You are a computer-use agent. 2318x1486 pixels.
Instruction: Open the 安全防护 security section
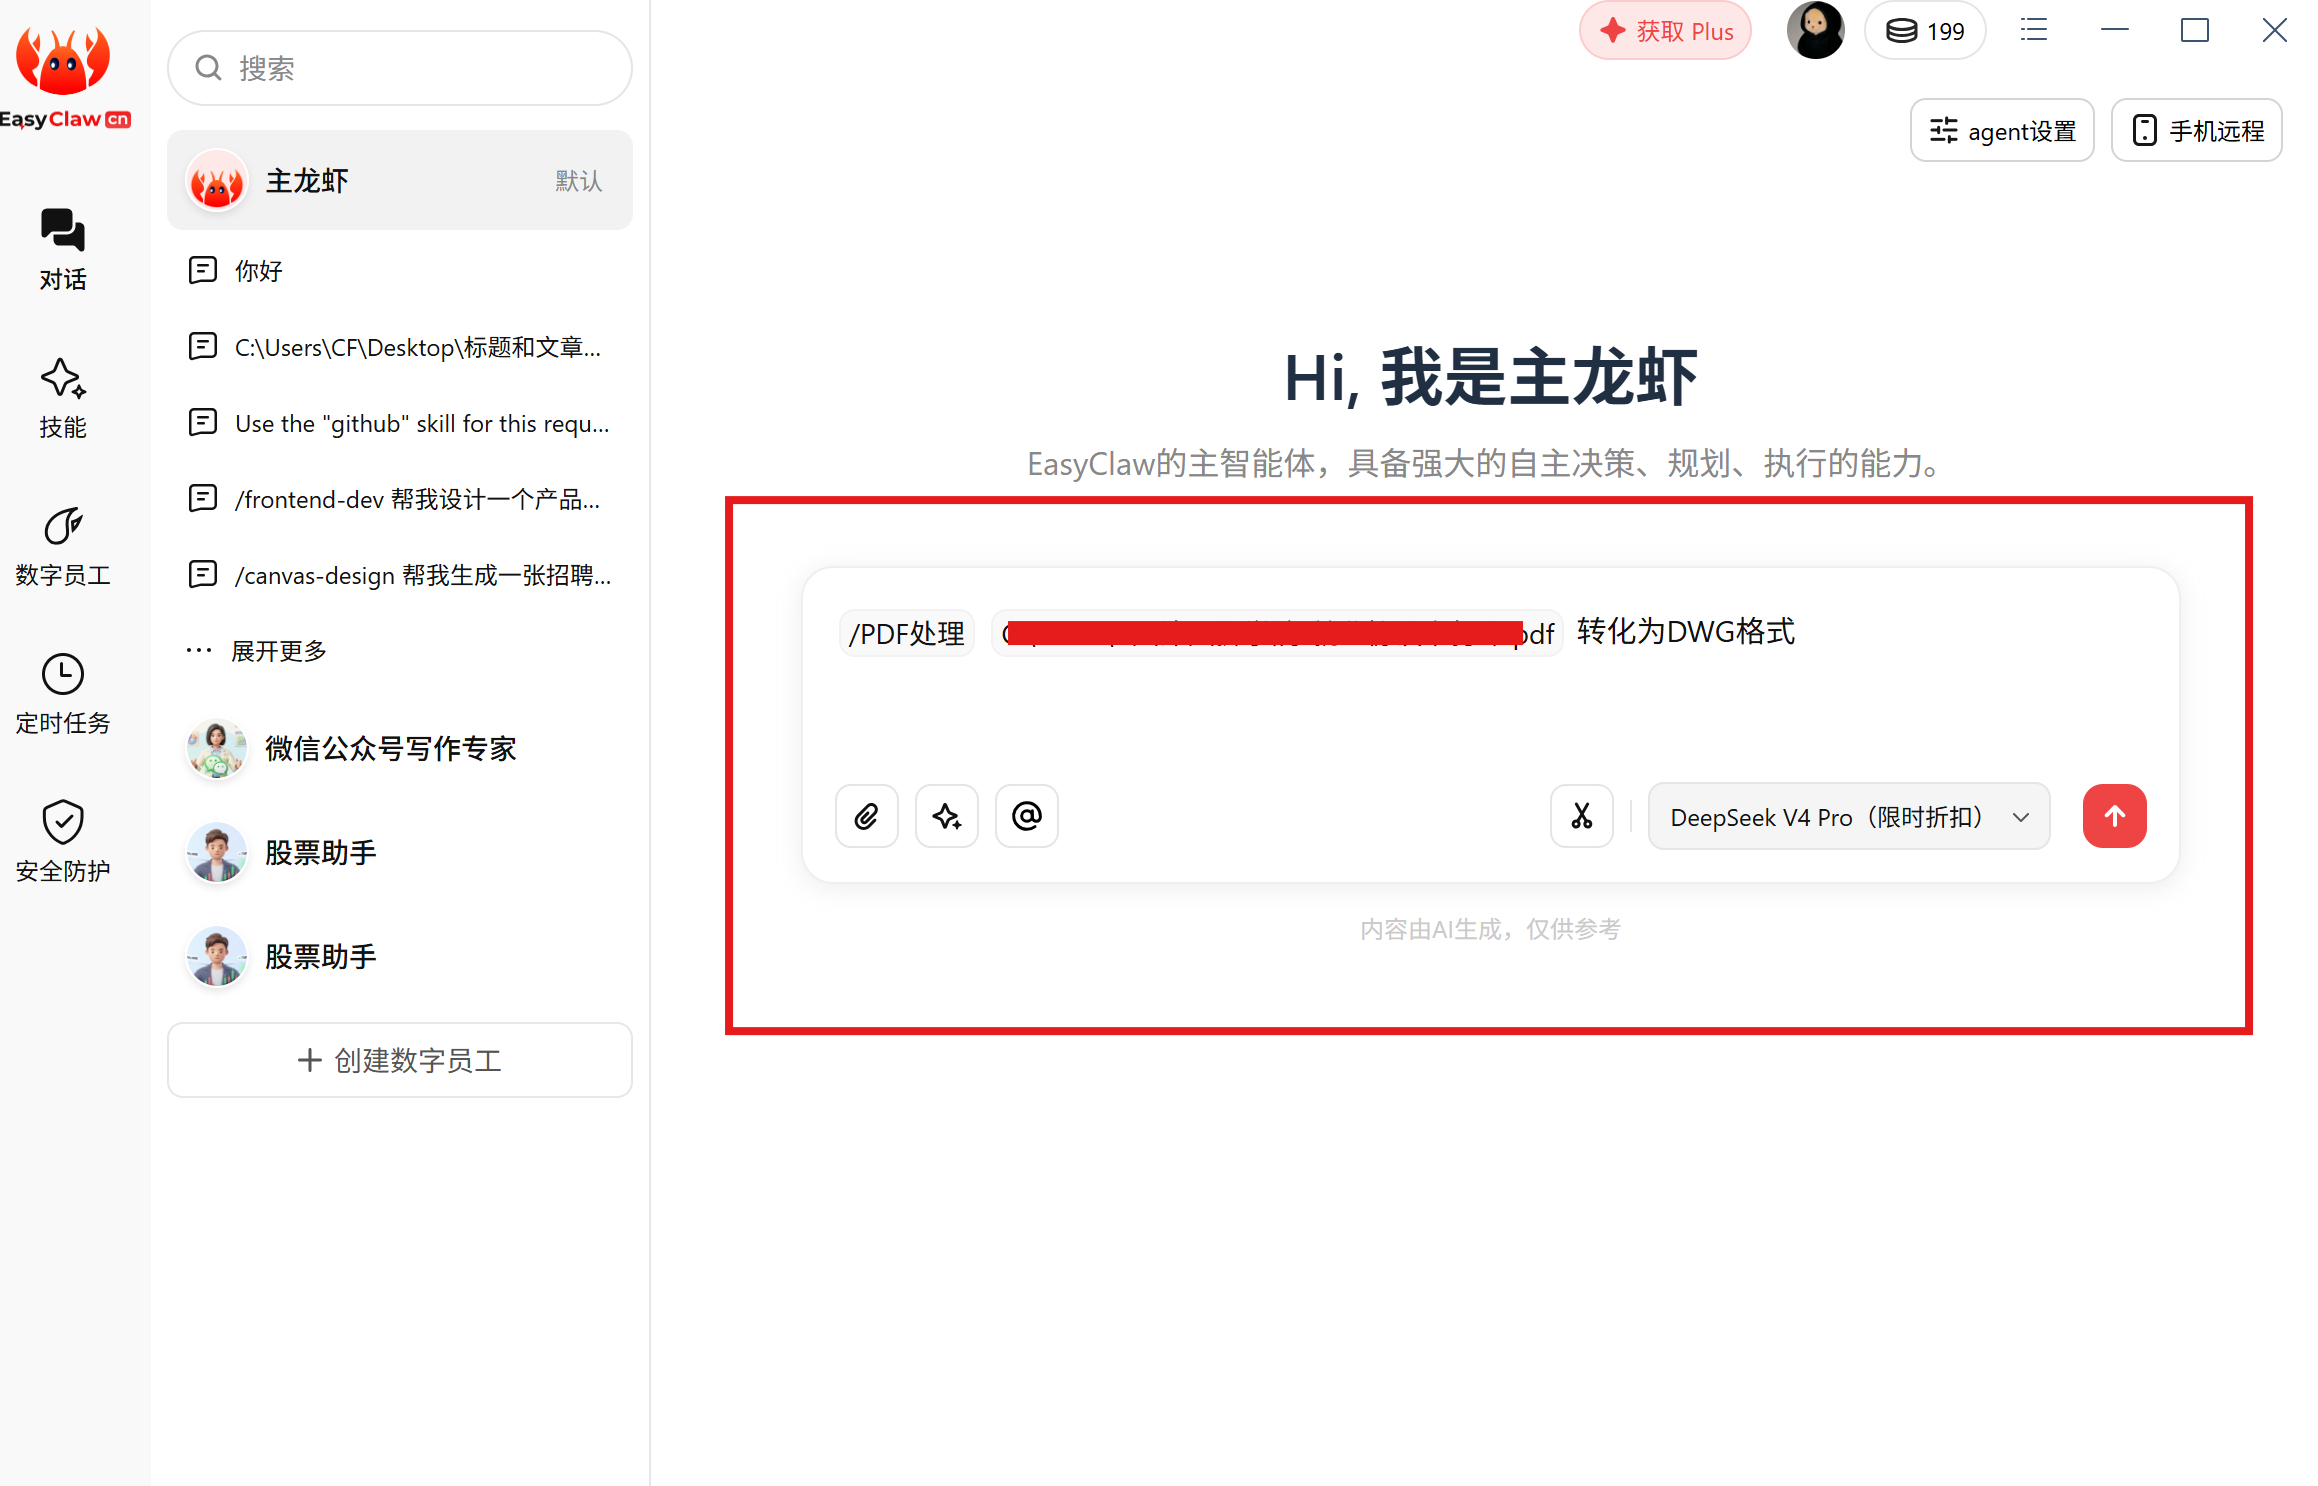tap(63, 842)
